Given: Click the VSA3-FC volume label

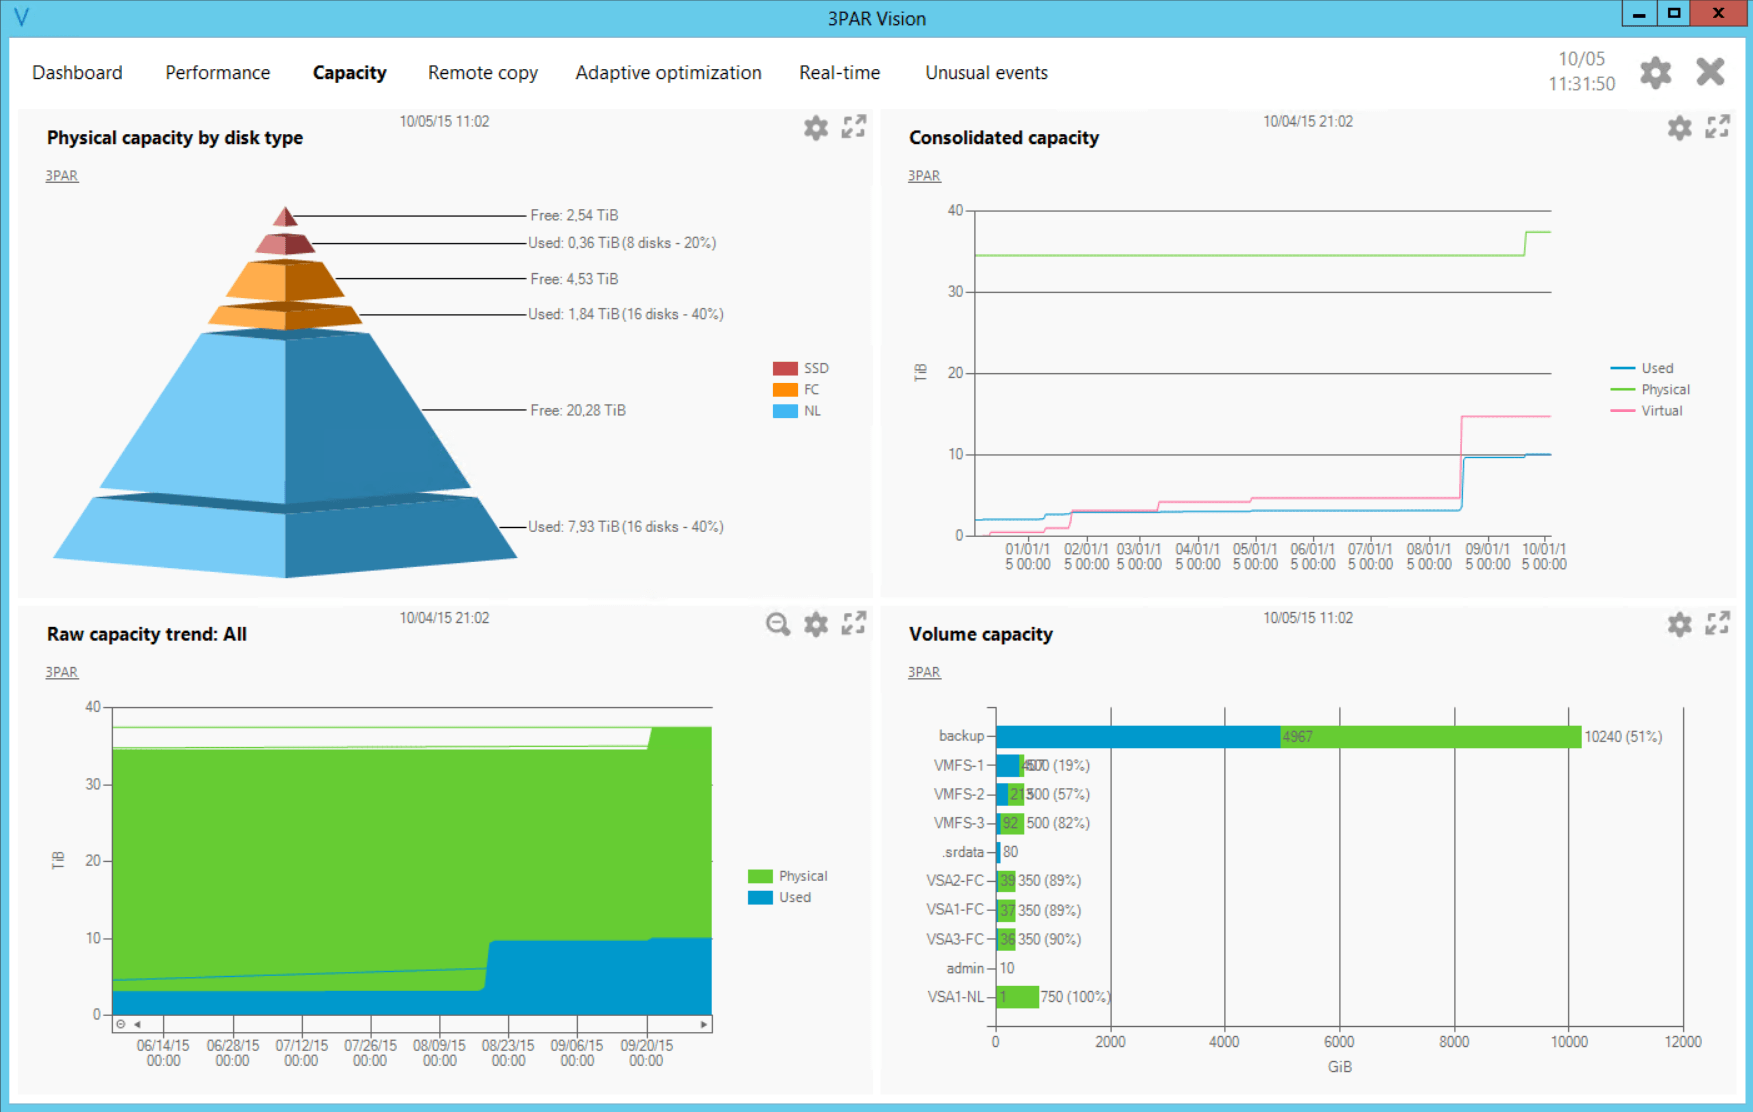Looking at the screenshot, I should click(x=955, y=939).
